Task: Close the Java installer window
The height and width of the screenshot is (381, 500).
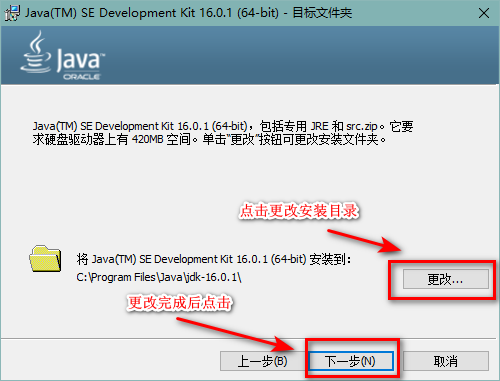Action: (484, 13)
